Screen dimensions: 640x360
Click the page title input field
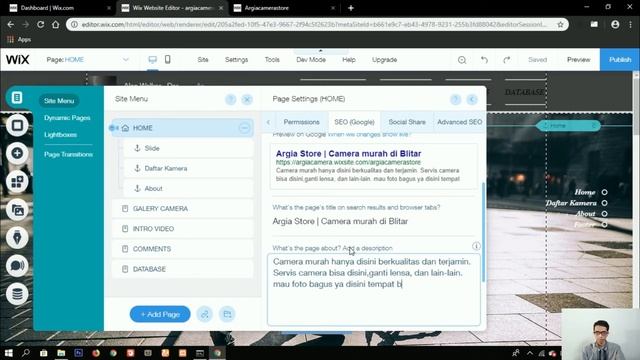[x=373, y=222]
